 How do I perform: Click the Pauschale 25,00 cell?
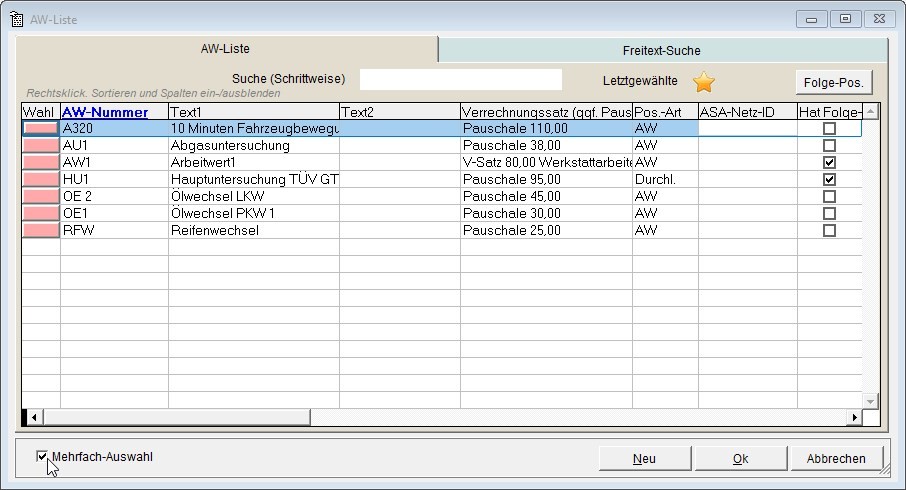[x=547, y=231]
